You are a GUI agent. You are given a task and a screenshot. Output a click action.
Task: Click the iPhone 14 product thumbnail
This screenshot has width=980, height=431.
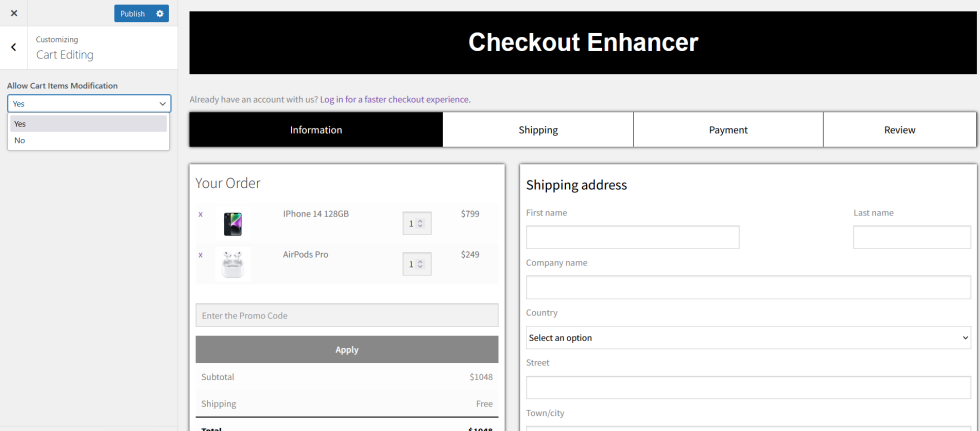click(233, 223)
